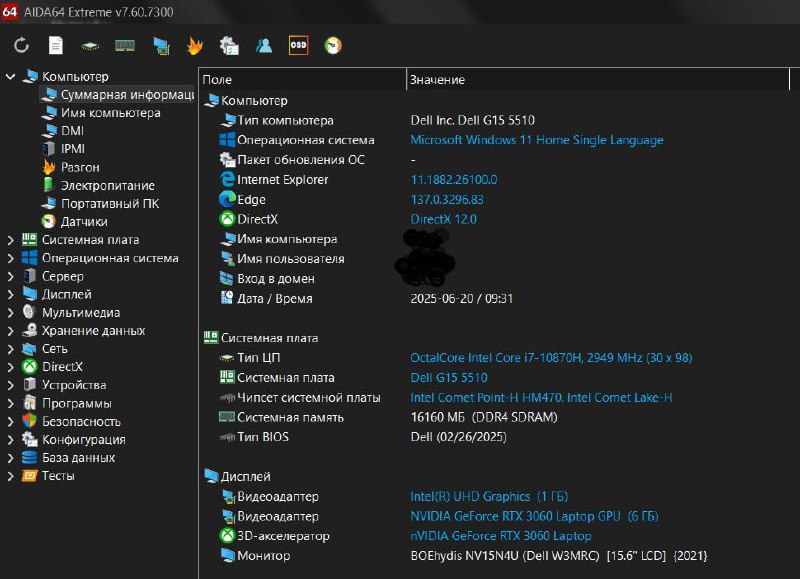Viewport: 800px width, 579px height.
Task: Select Устройства in the left tree
Action: point(65,385)
